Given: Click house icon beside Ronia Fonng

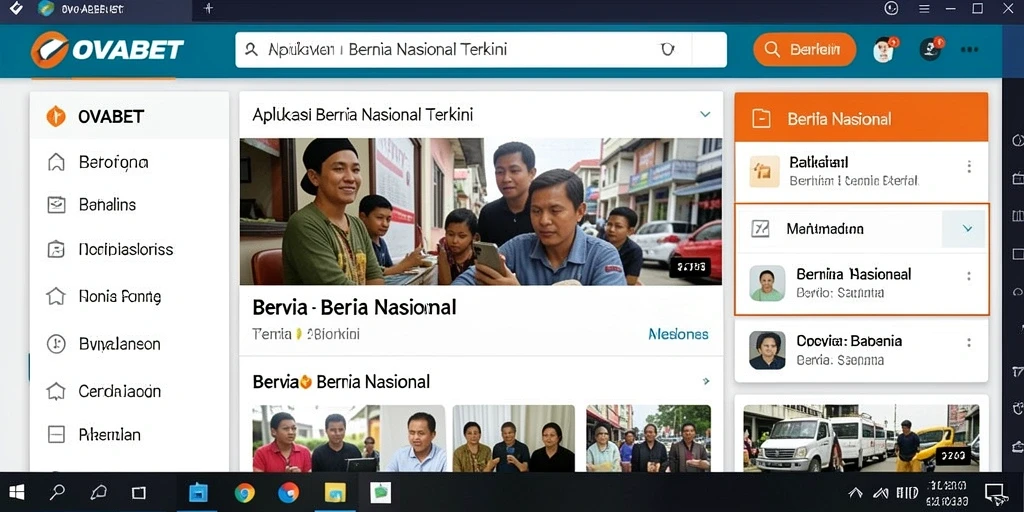Looking at the screenshot, I should [56, 297].
